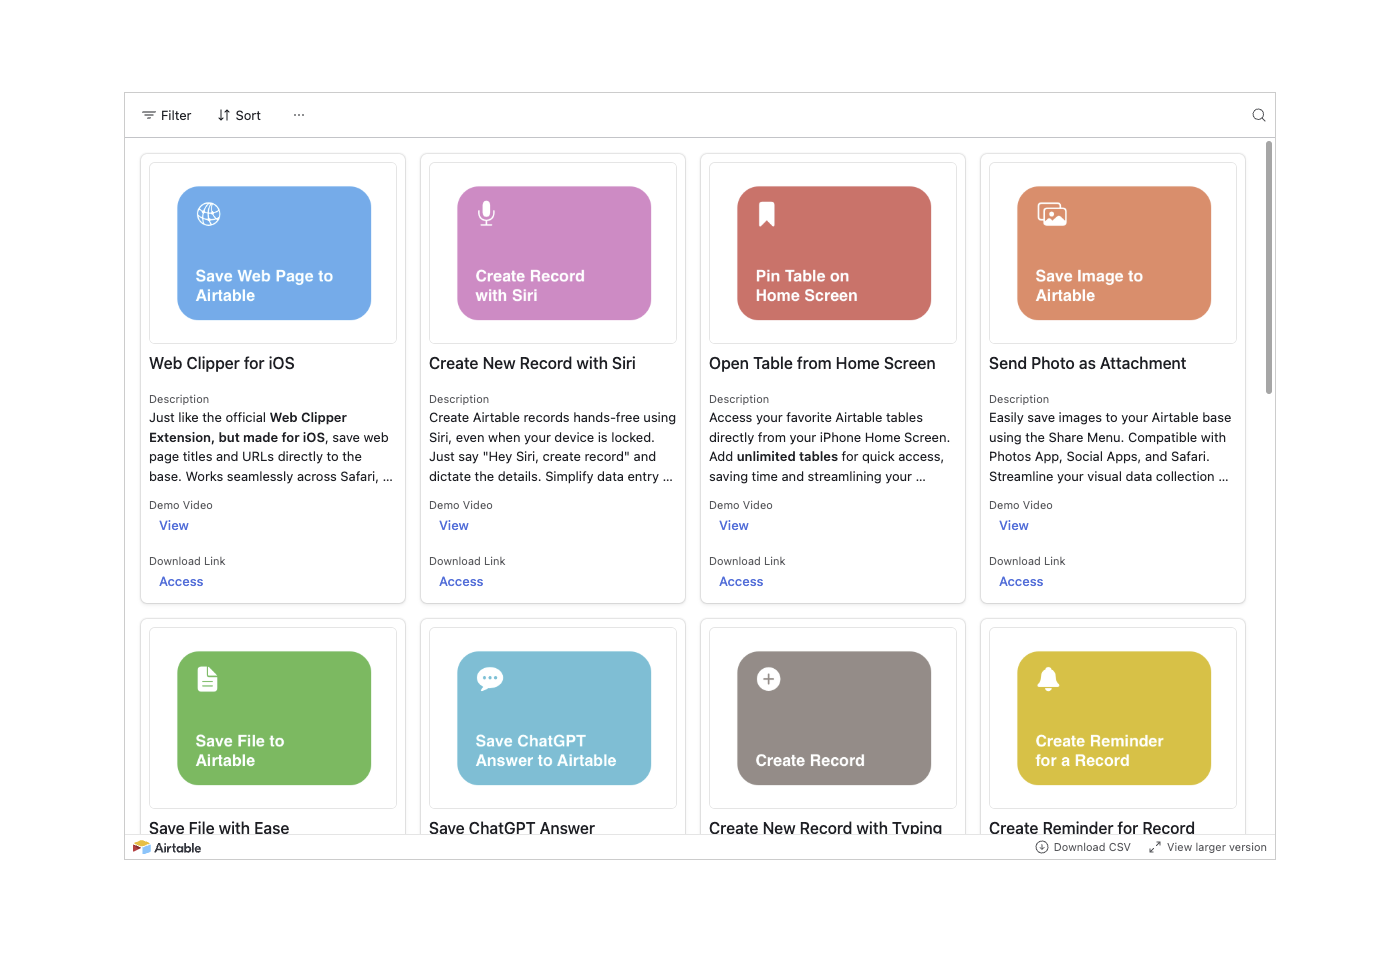View demo video for Web Clipper for iOS

click(x=174, y=526)
